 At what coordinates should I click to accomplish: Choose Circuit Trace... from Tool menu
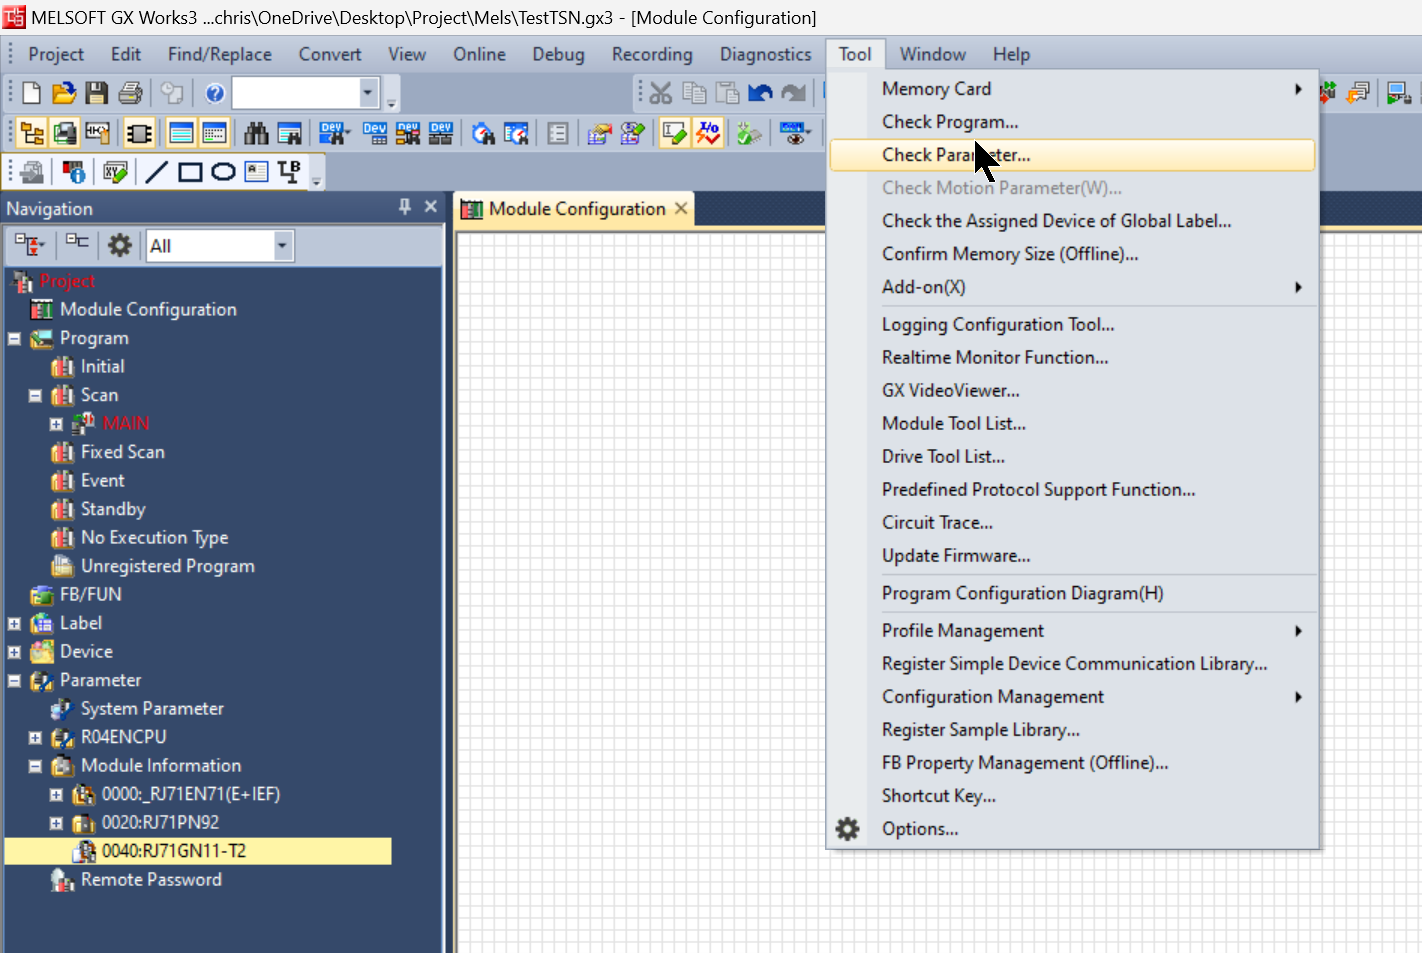coord(1072,523)
